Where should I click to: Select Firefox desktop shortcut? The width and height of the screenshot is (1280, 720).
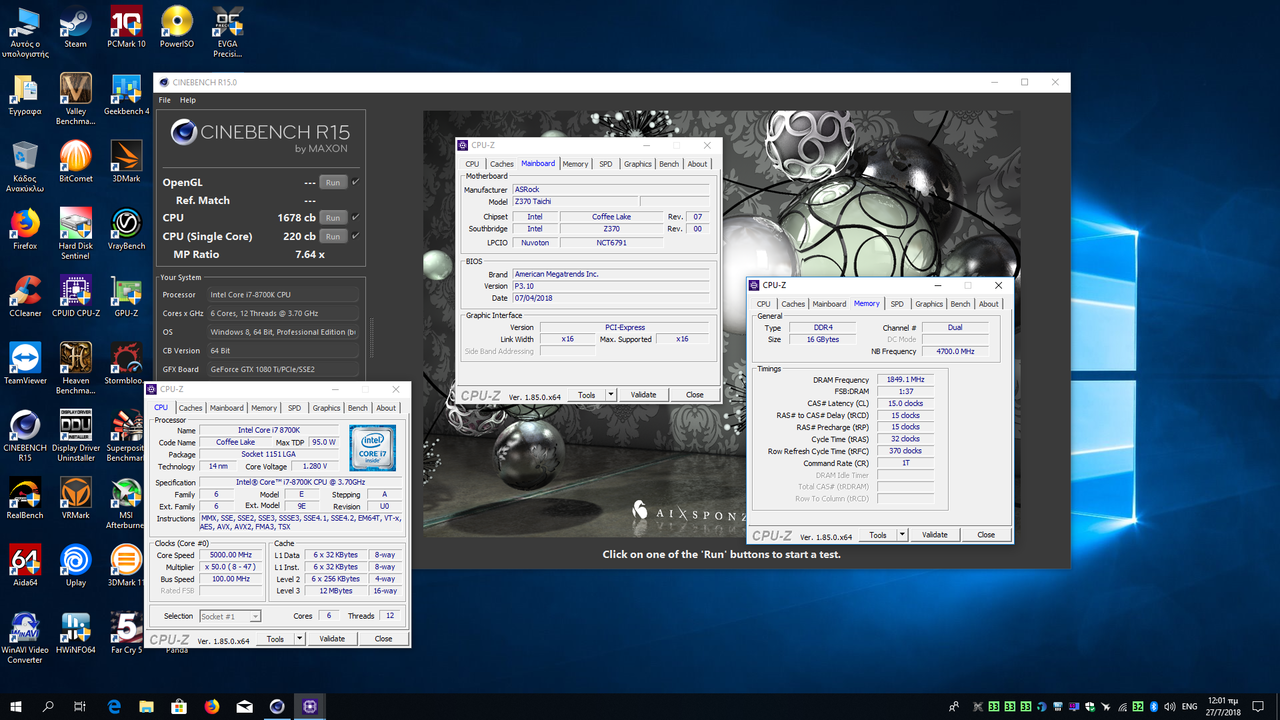(x=25, y=229)
